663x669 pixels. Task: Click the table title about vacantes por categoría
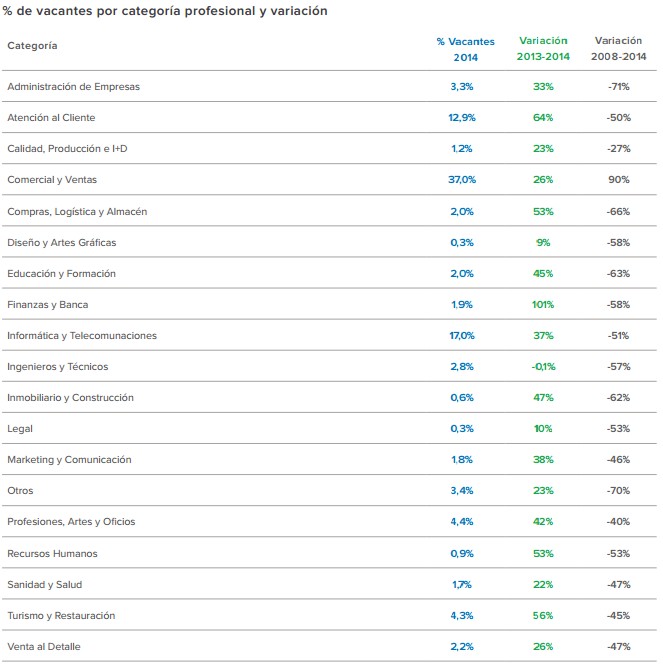click(165, 11)
